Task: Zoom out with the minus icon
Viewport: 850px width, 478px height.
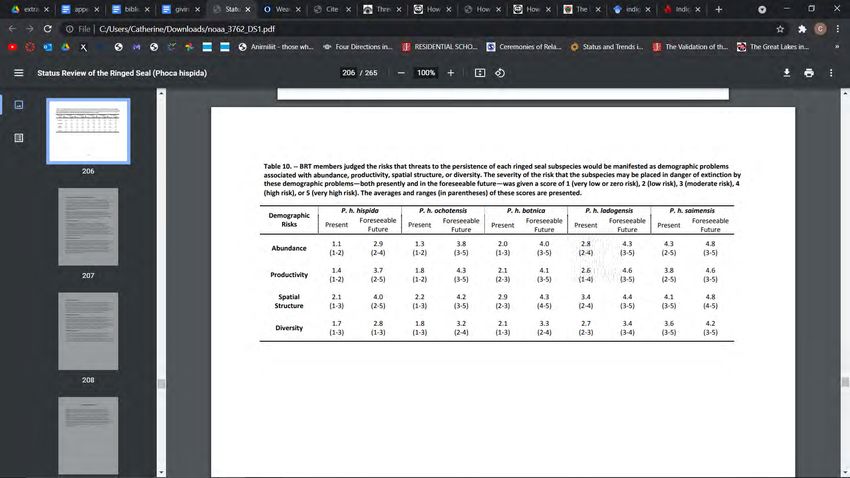Action: [401, 73]
